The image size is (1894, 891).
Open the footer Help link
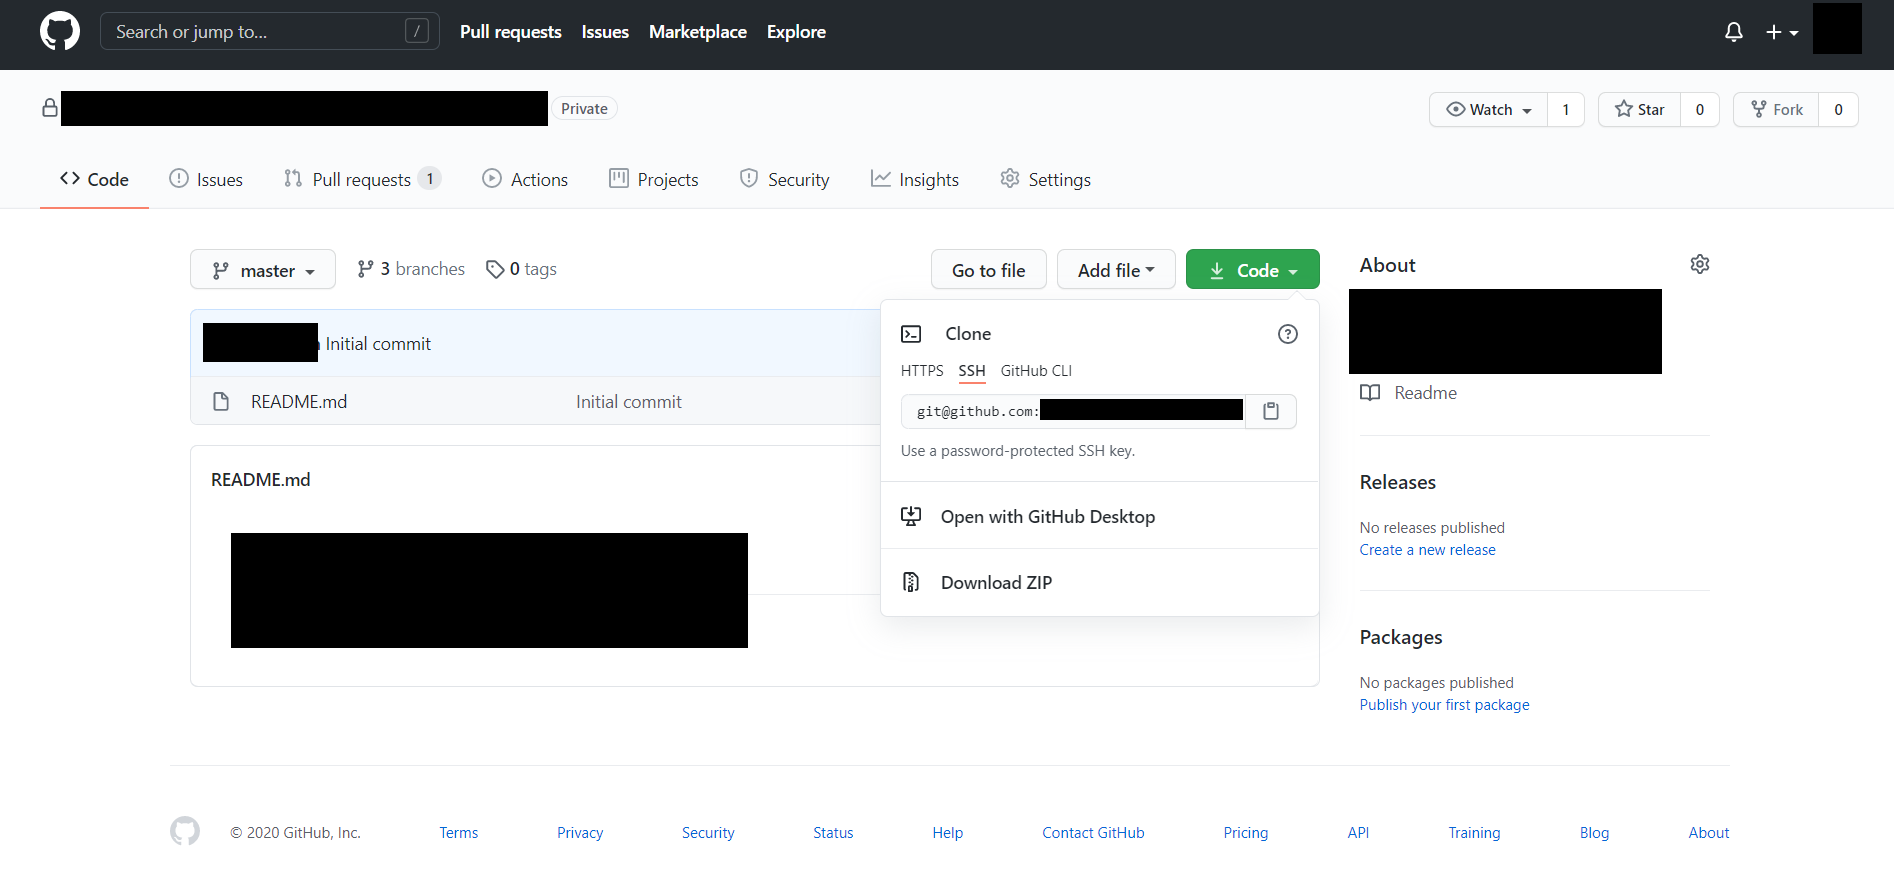(x=948, y=833)
